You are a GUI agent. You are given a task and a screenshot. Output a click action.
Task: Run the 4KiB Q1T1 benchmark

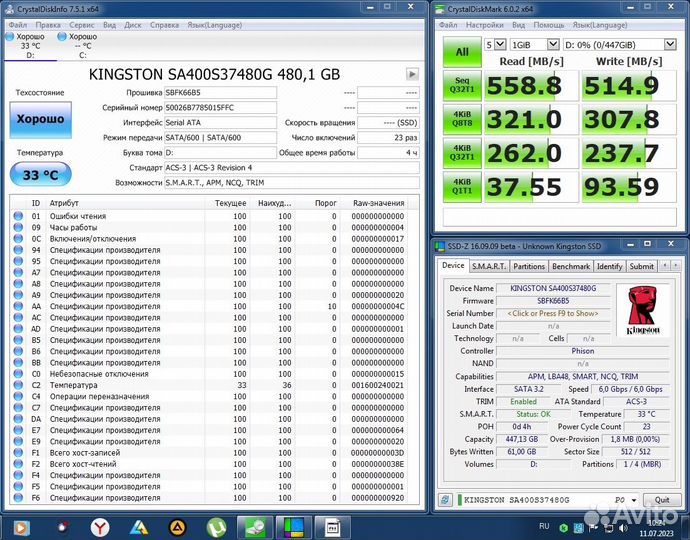click(x=462, y=187)
